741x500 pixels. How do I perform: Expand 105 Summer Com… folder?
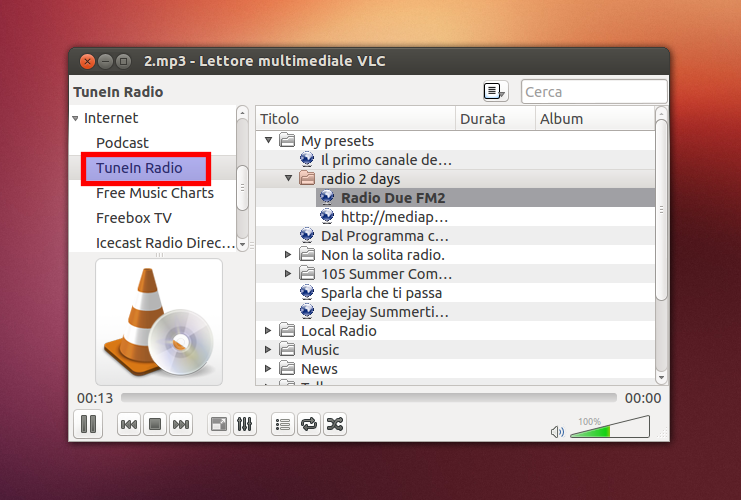pos(288,274)
